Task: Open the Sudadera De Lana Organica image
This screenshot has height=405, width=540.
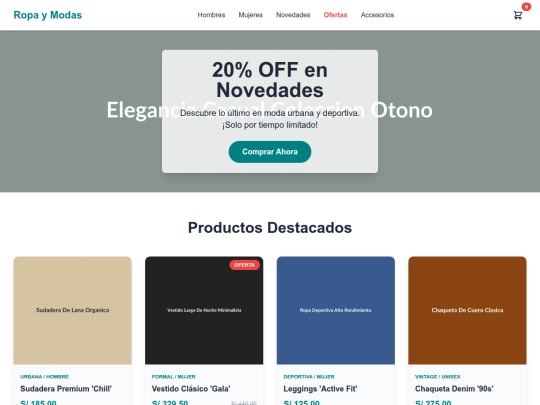Action: tap(73, 310)
